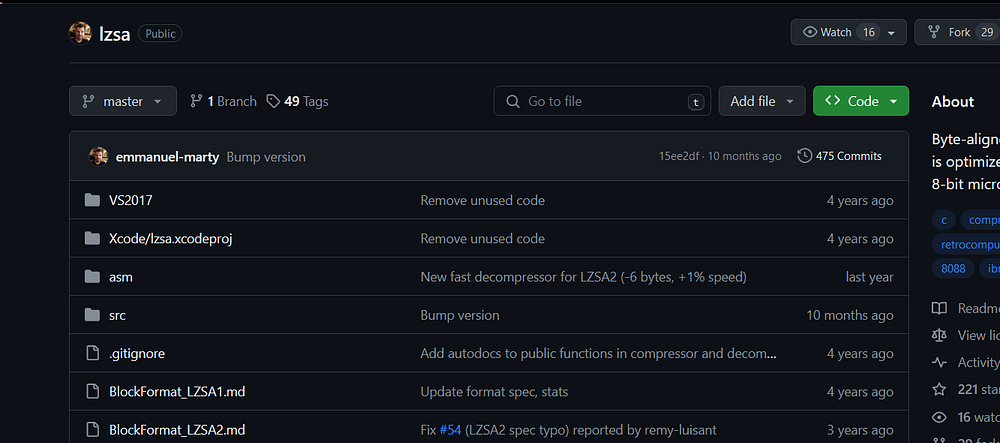
Task: Click the fork icon in Fork button
Action: (x=934, y=32)
